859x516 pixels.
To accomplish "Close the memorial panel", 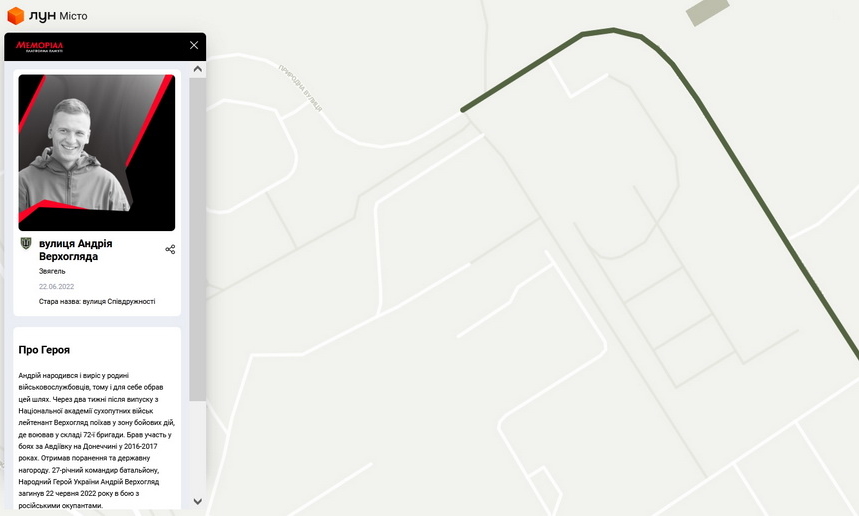I will pyautogui.click(x=194, y=45).
